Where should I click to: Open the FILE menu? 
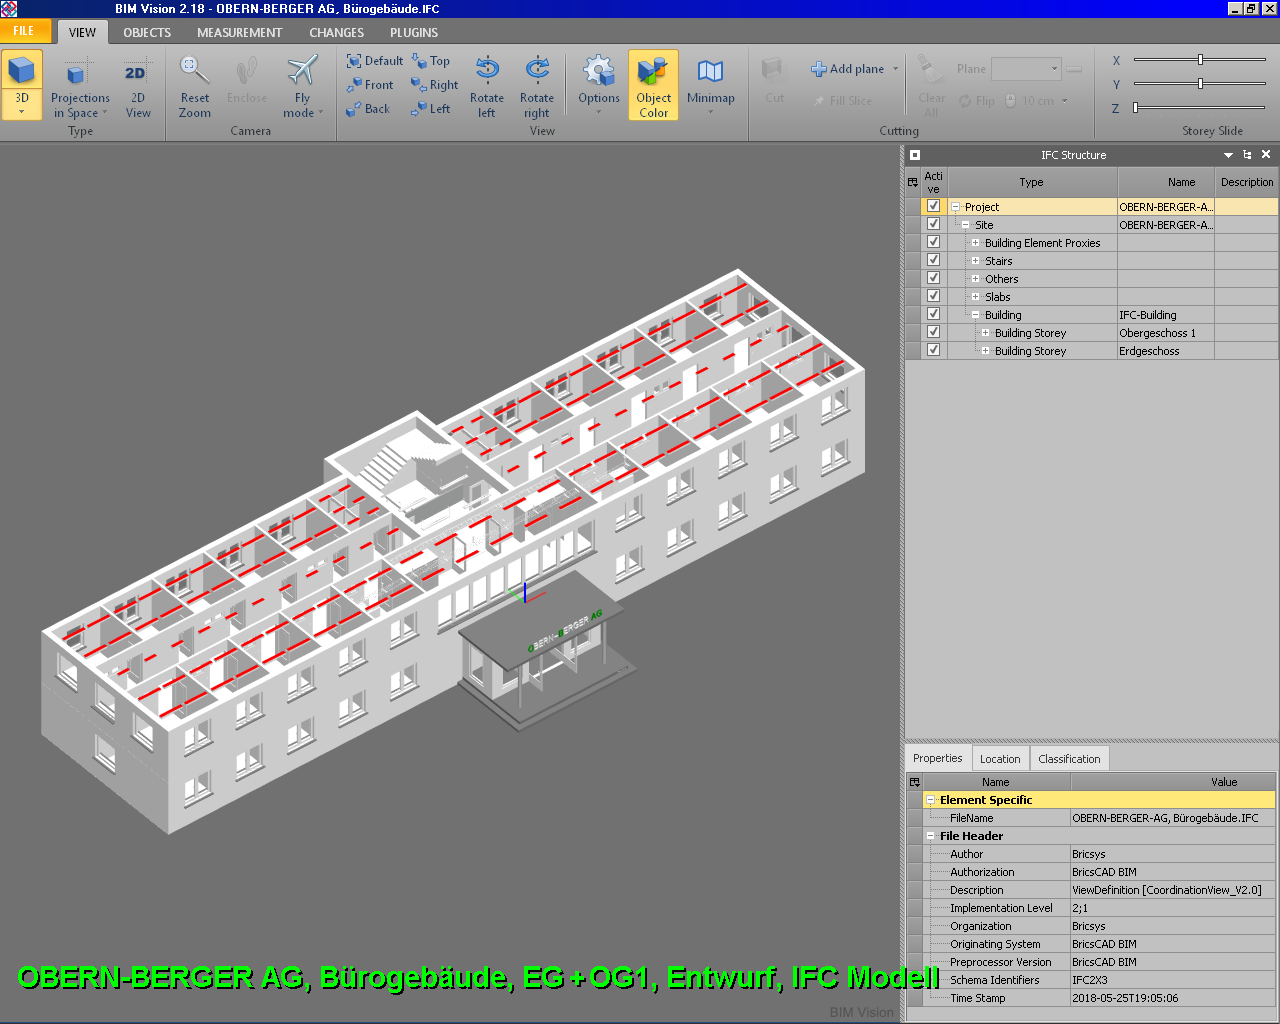tap(24, 31)
